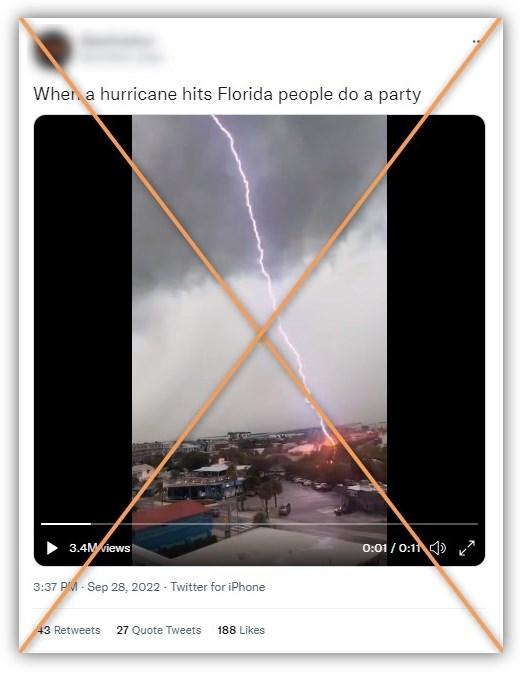
Task: Open the blurred account handle
Action: pyautogui.click(x=122, y=56)
